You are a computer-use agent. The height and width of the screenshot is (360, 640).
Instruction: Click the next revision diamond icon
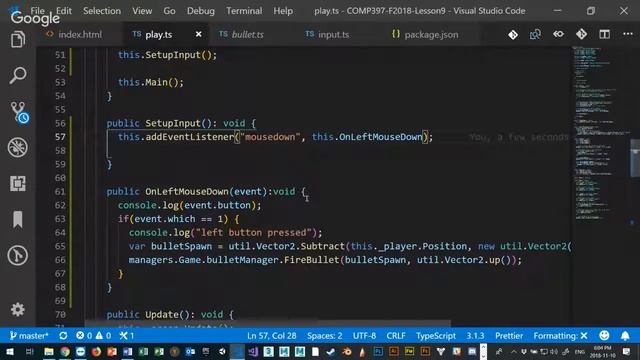tap(581, 34)
